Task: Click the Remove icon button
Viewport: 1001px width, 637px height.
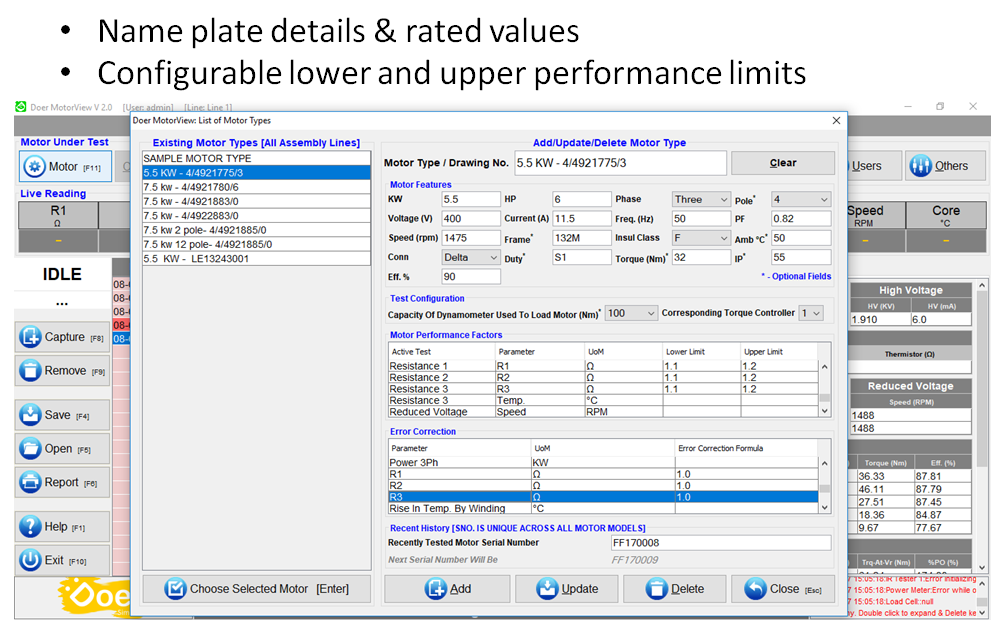Action: point(30,371)
